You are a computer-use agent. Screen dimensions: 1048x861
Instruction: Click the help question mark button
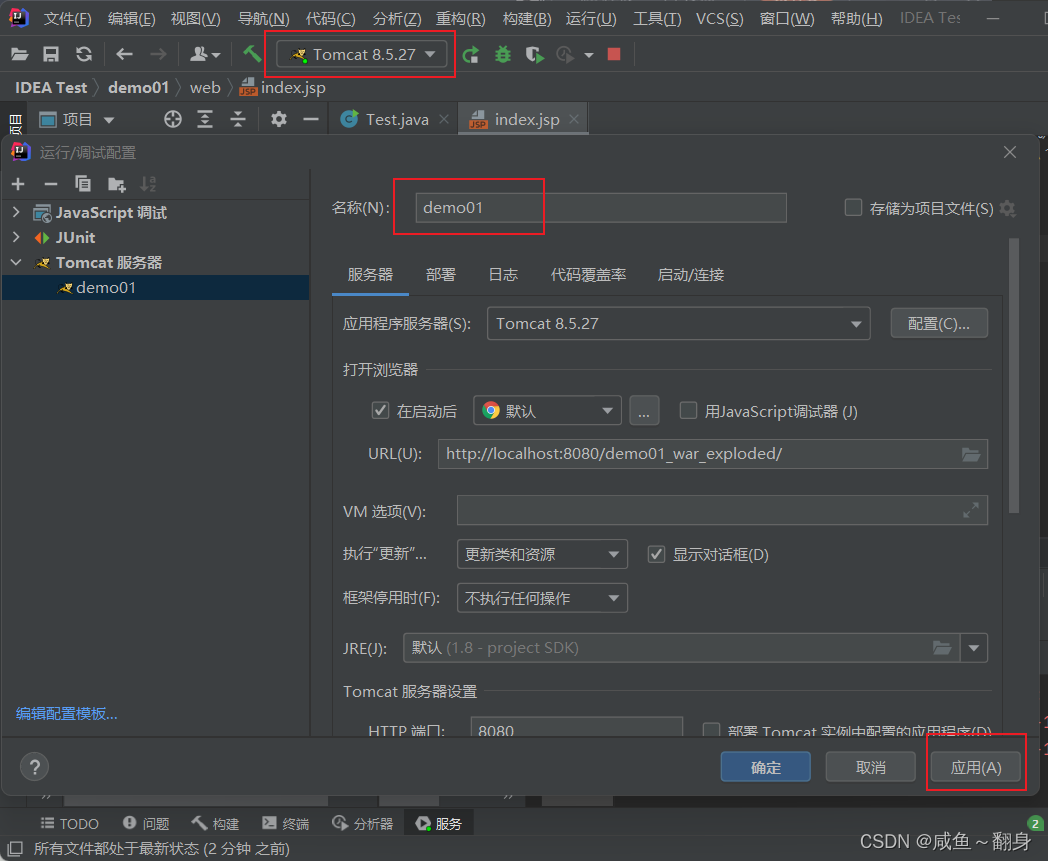(x=35, y=767)
